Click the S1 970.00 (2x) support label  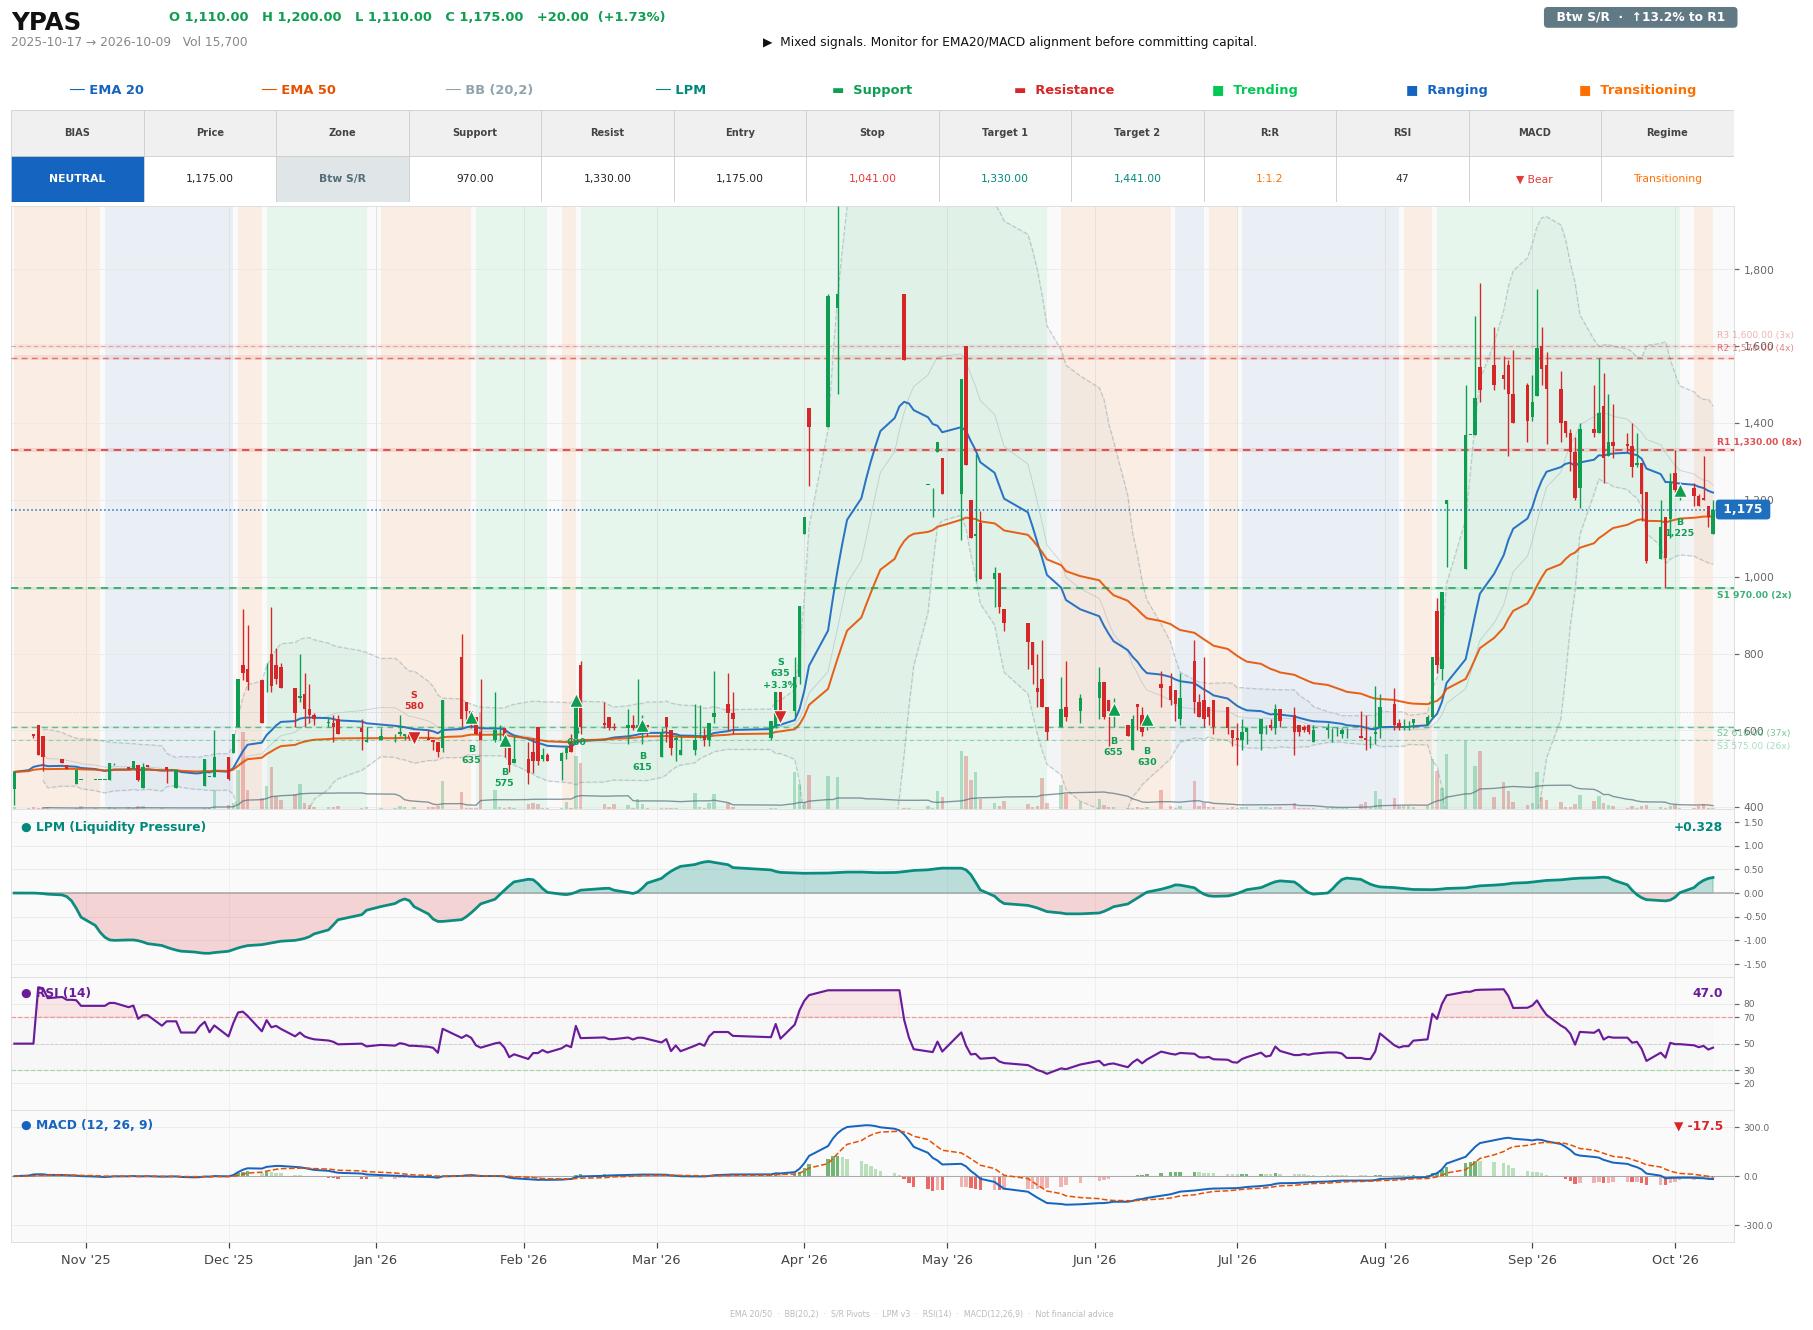coord(1754,595)
